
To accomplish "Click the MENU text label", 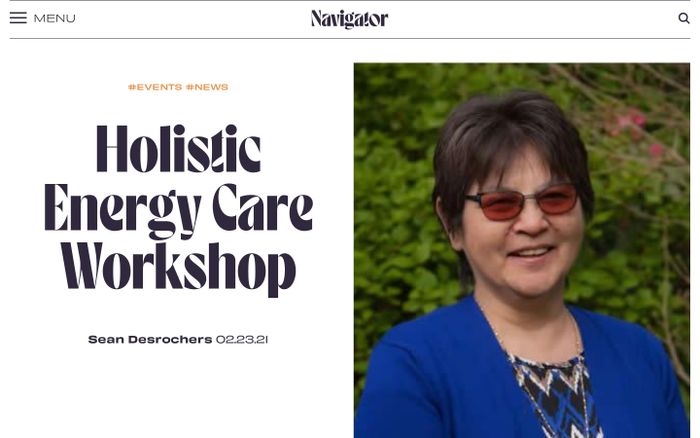I will (x=54, y=18).
